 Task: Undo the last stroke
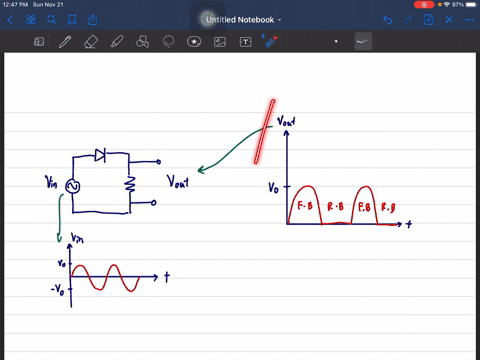387,20
